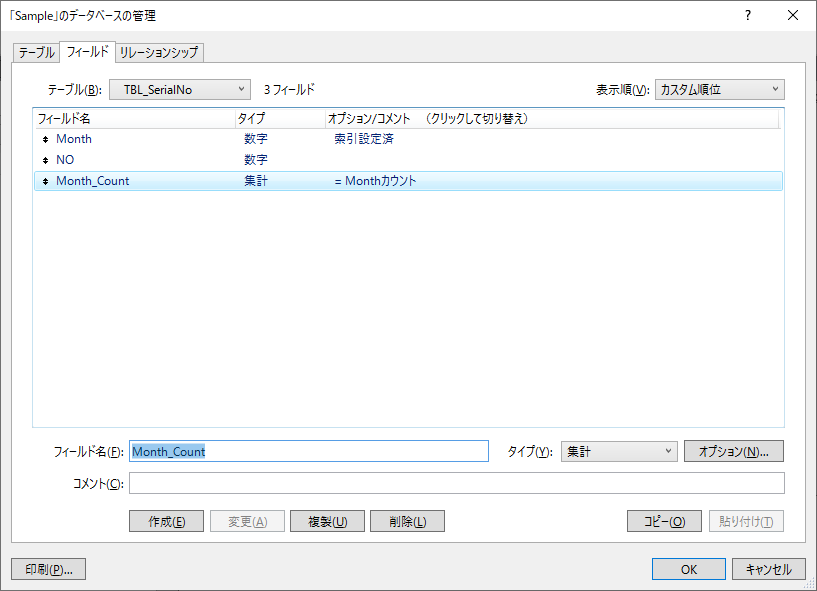Screen dimensions: 817x591
Task: Switch to the テーブル tab
Action: tap(36, 51)
